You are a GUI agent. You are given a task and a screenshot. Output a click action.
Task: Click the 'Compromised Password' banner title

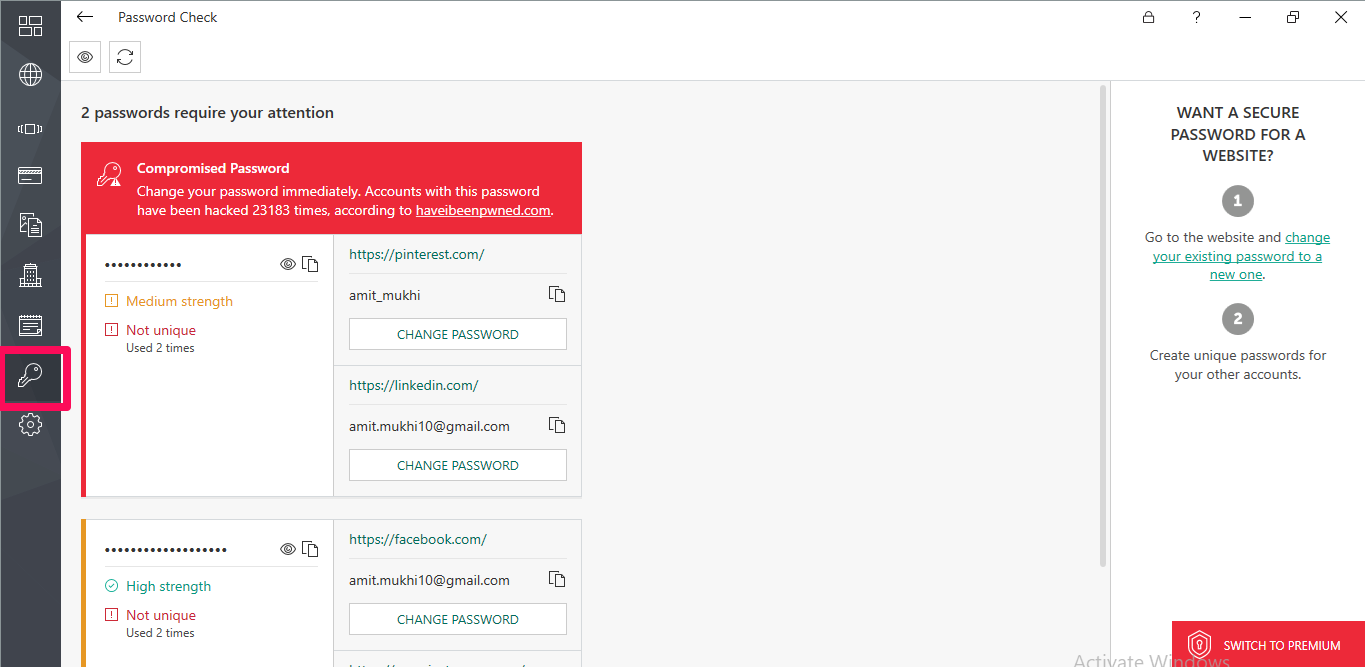tap(213, 168)
